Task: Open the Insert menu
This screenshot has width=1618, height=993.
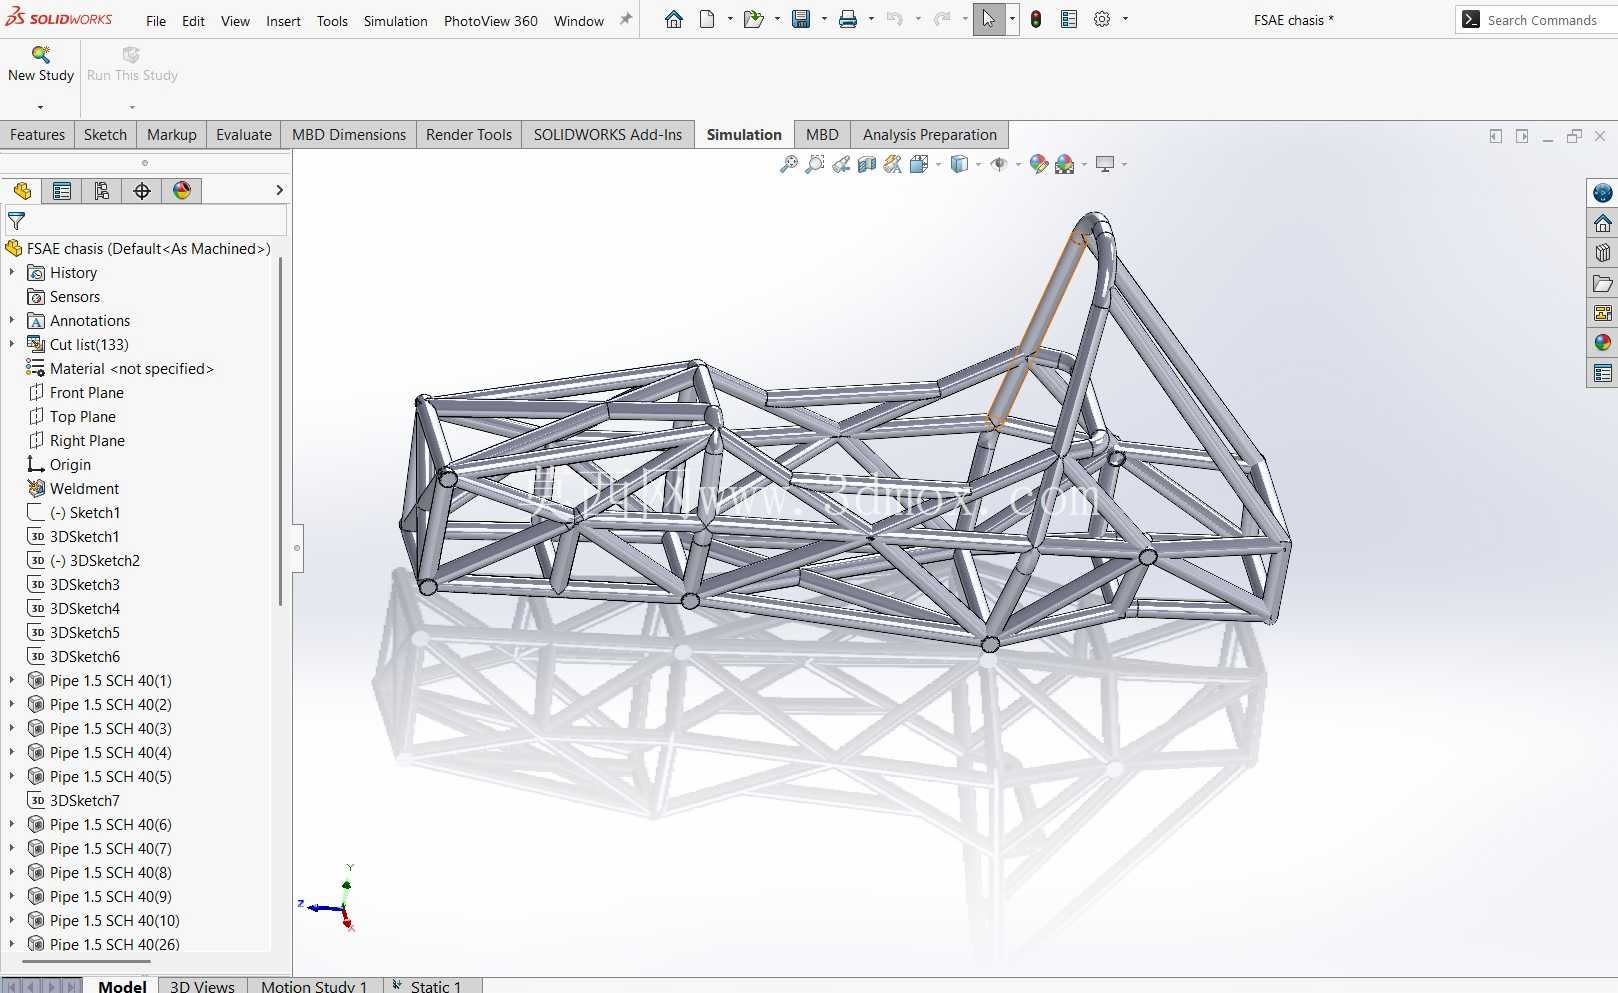Action: point(283,21)
